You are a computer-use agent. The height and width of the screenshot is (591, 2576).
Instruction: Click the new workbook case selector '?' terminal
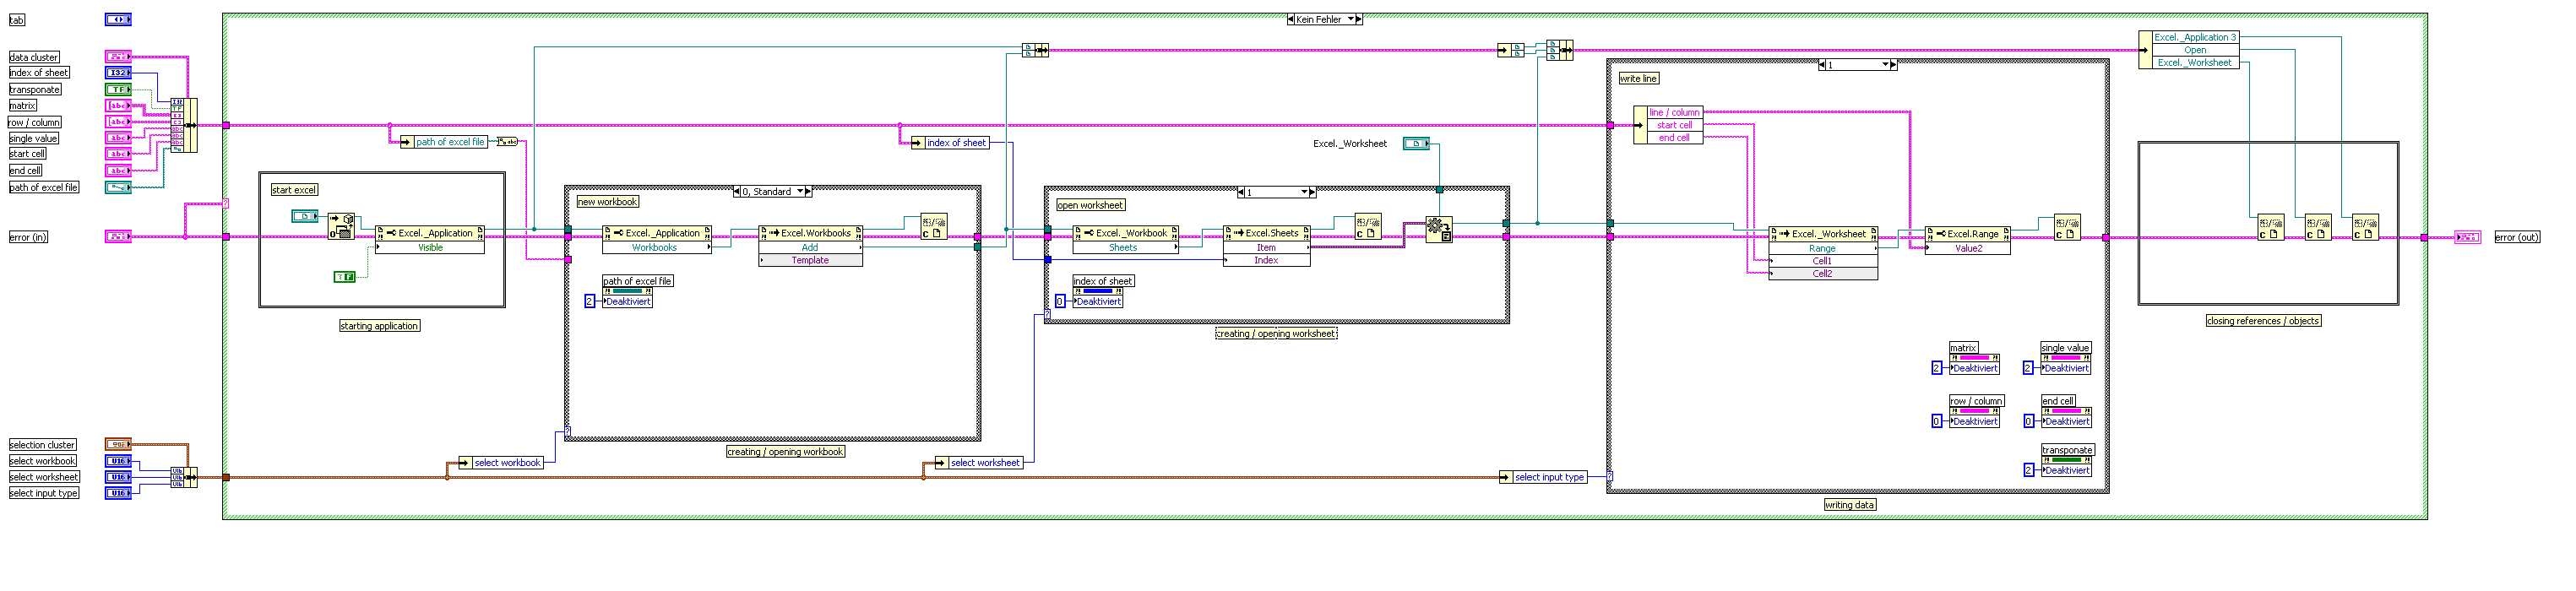568,432
